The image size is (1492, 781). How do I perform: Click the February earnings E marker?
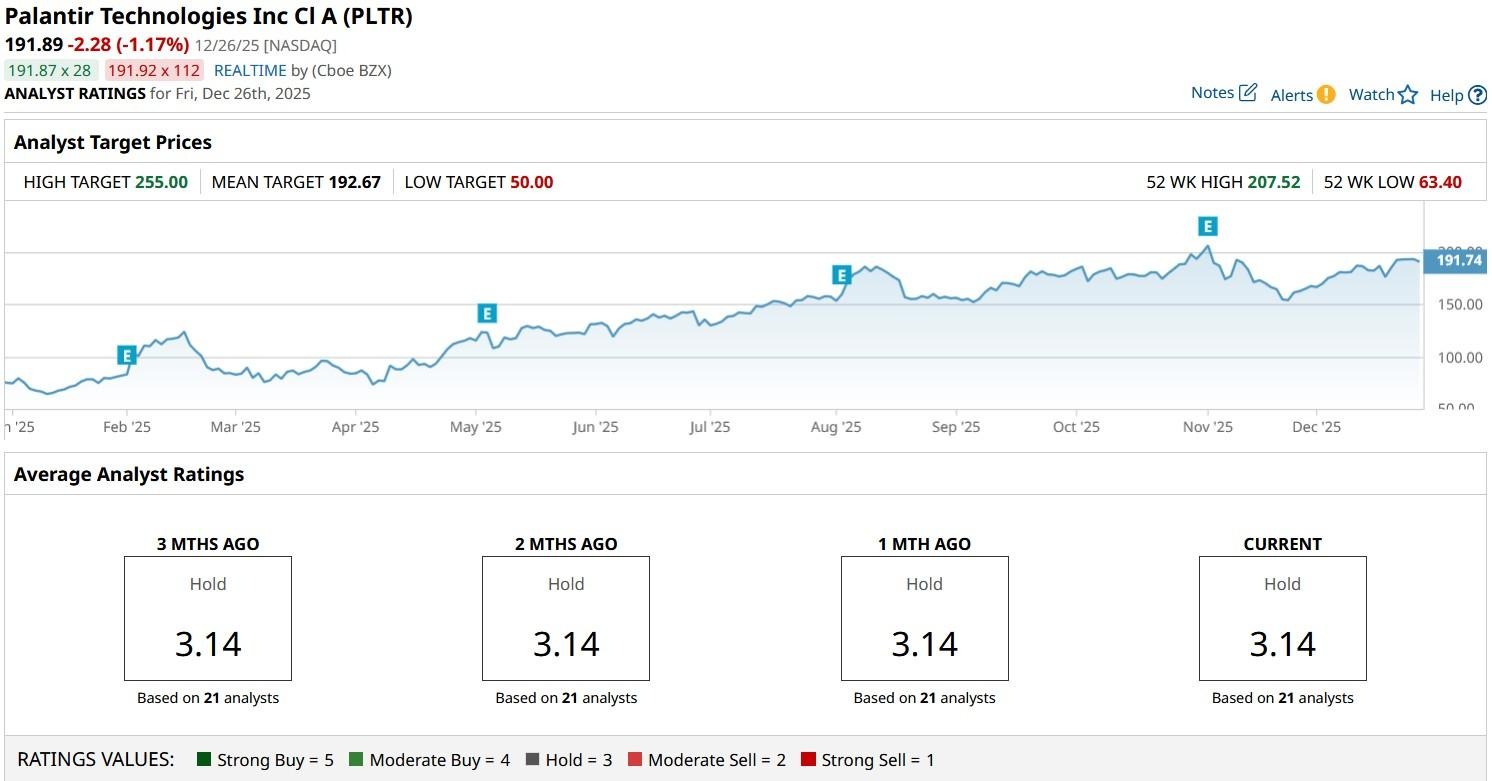click(127, 355)
